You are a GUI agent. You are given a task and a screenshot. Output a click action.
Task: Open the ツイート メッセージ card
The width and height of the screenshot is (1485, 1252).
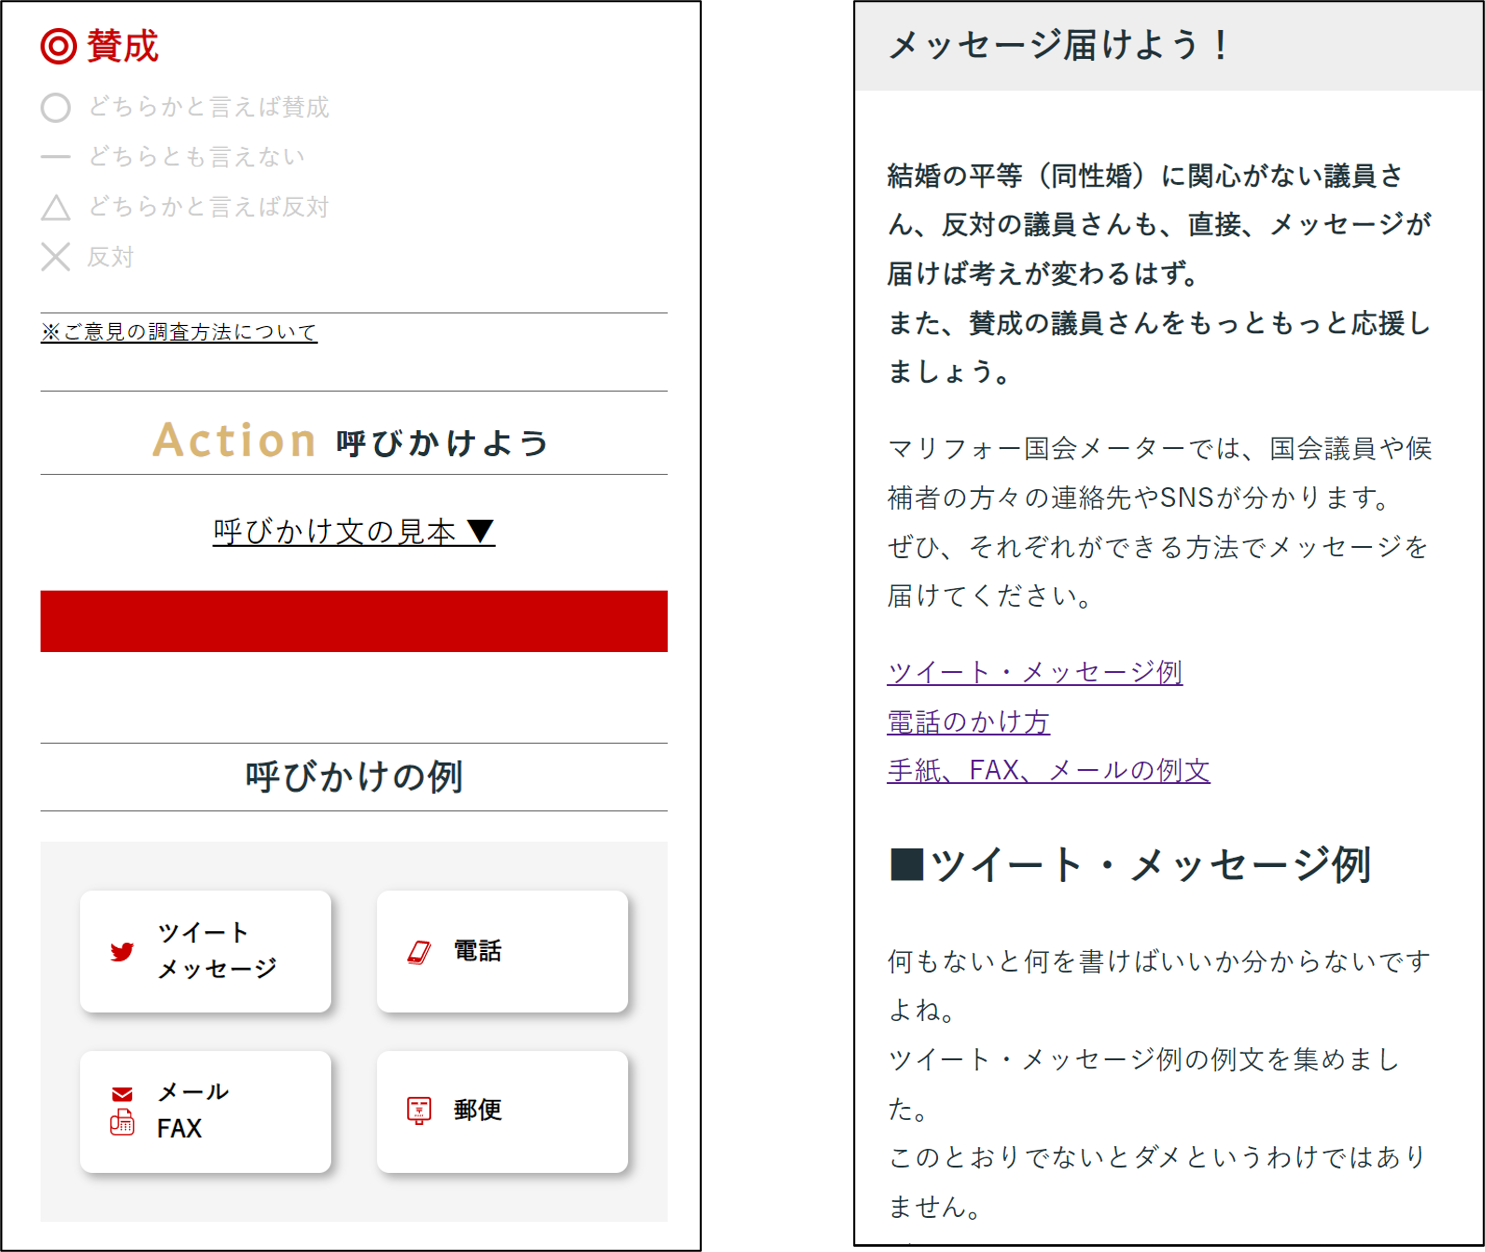point(205,951)
